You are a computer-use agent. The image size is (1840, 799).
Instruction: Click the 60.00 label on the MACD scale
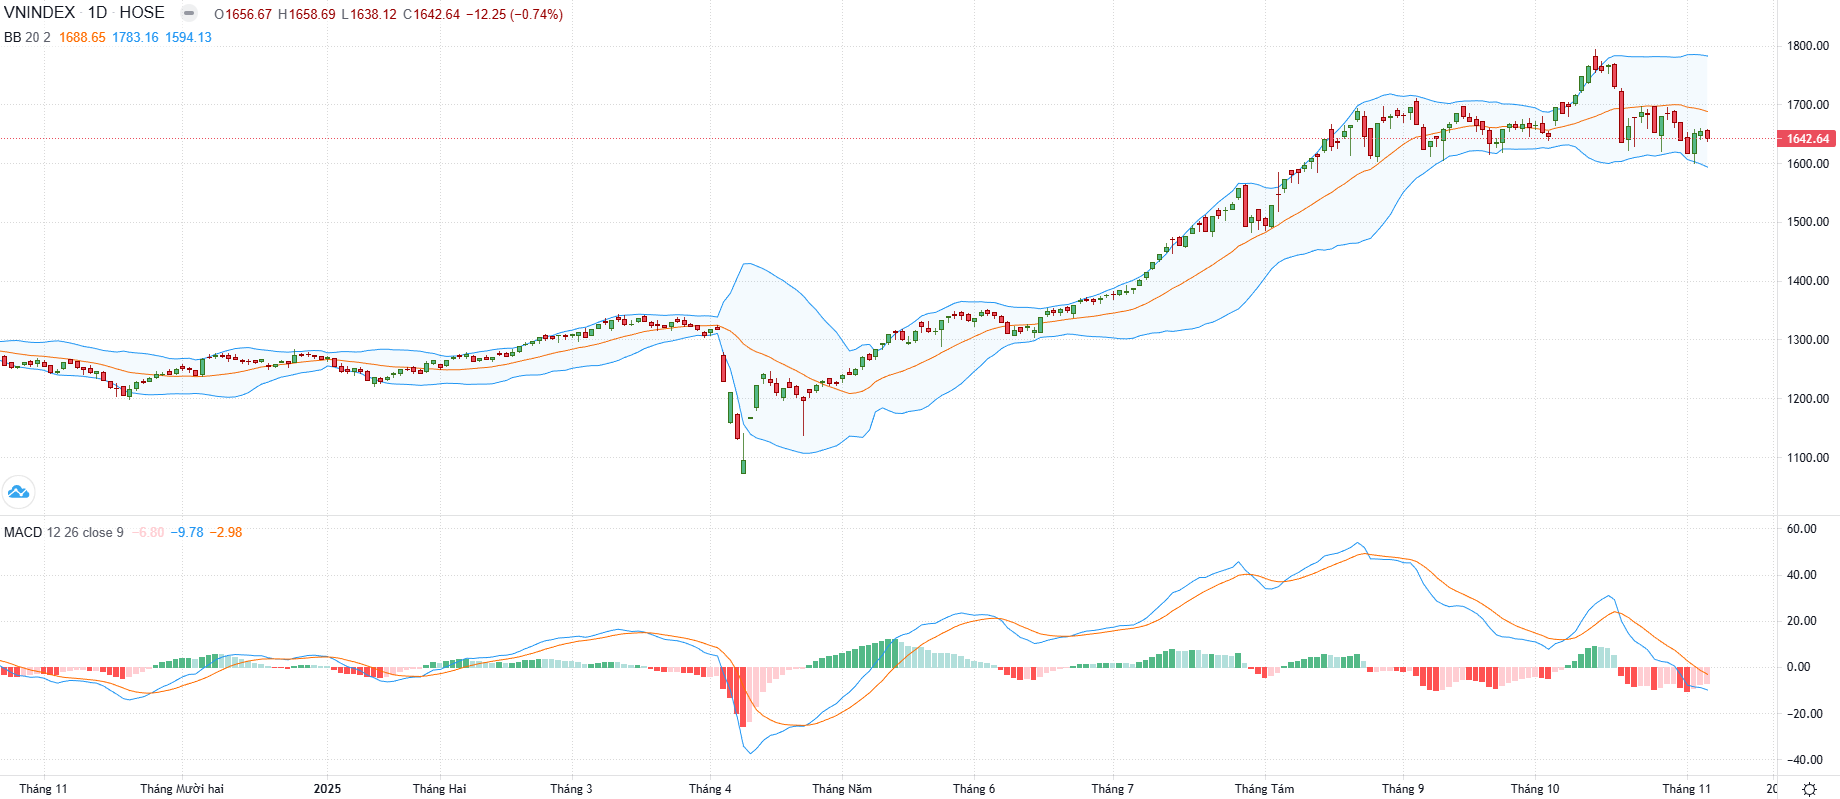1801,529
